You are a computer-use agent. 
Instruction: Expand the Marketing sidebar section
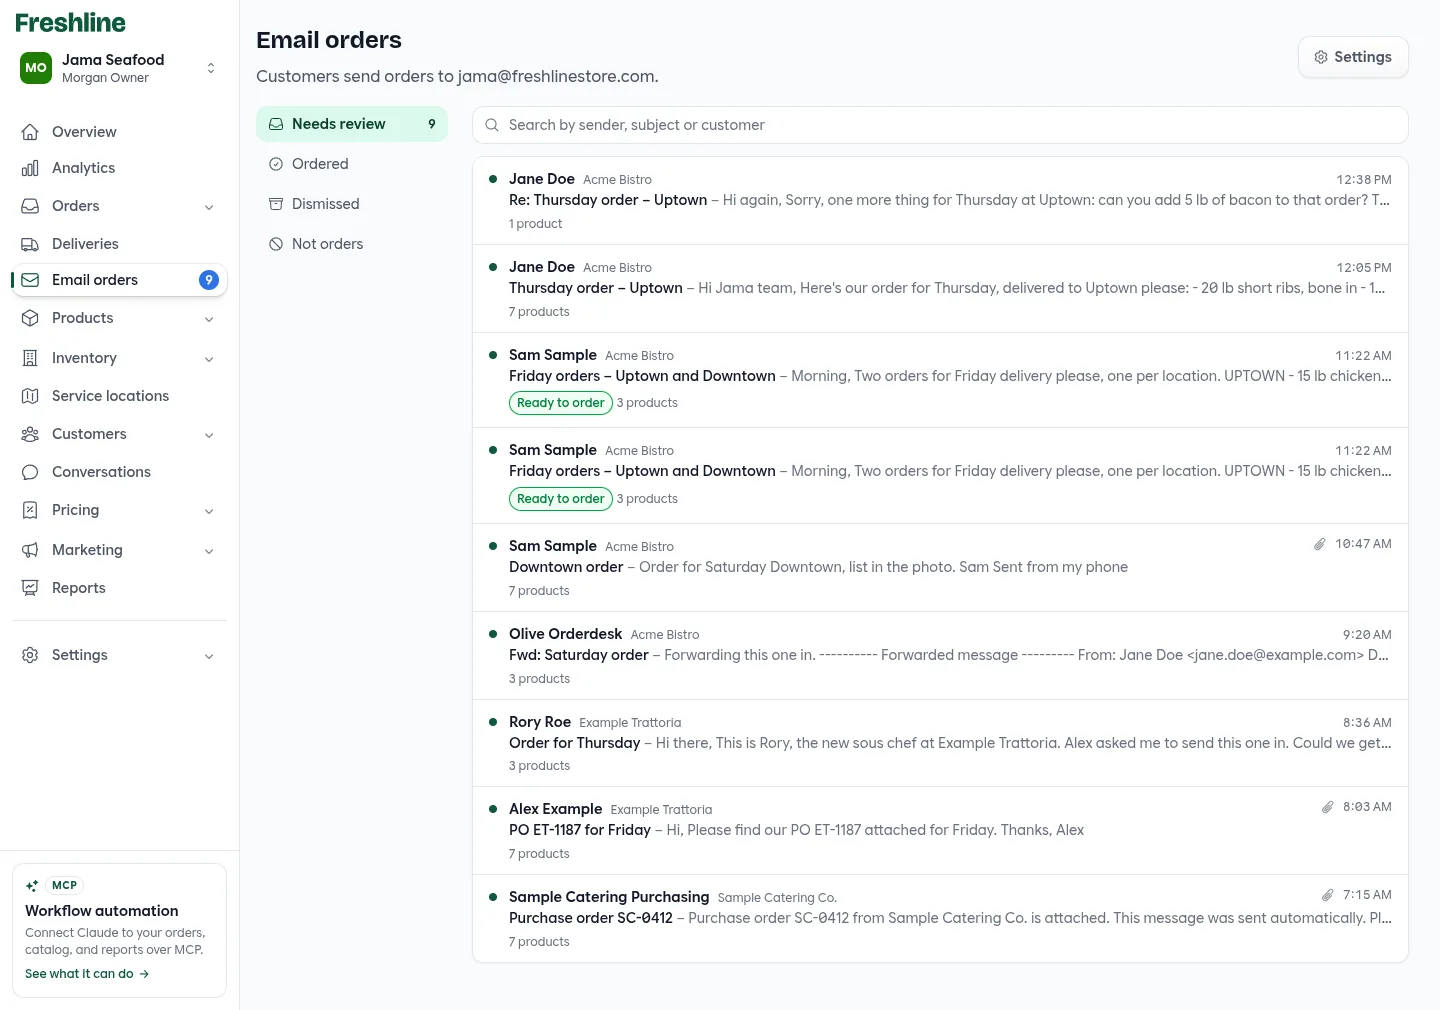point(209,551)
